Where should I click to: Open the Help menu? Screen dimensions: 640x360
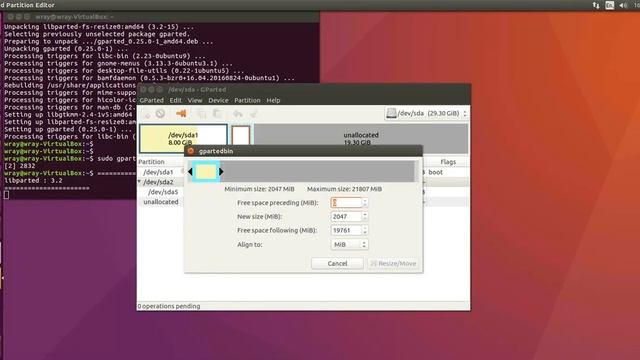point(273,100)
